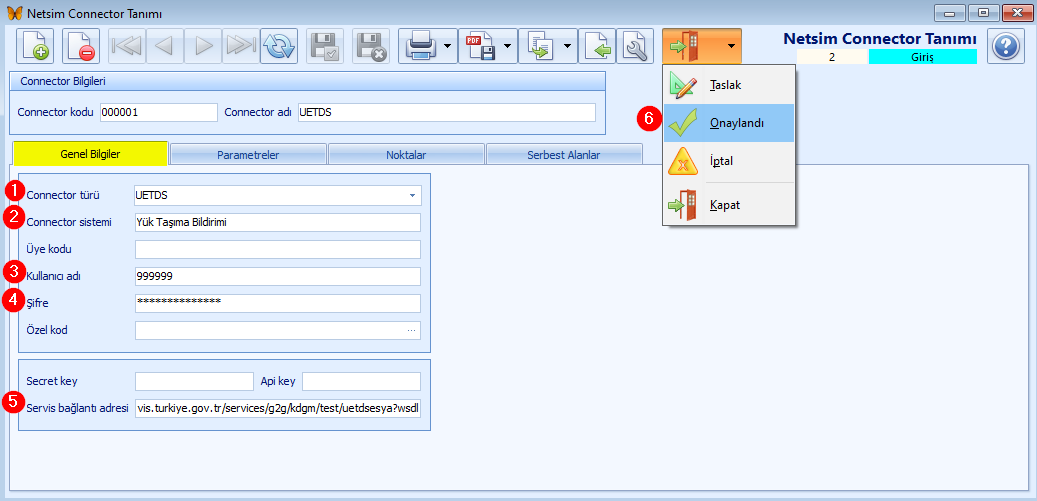This screenshot has width=1037, height=501.
Task: Expand the PDF export dropdown arrow
Action: 508,46
